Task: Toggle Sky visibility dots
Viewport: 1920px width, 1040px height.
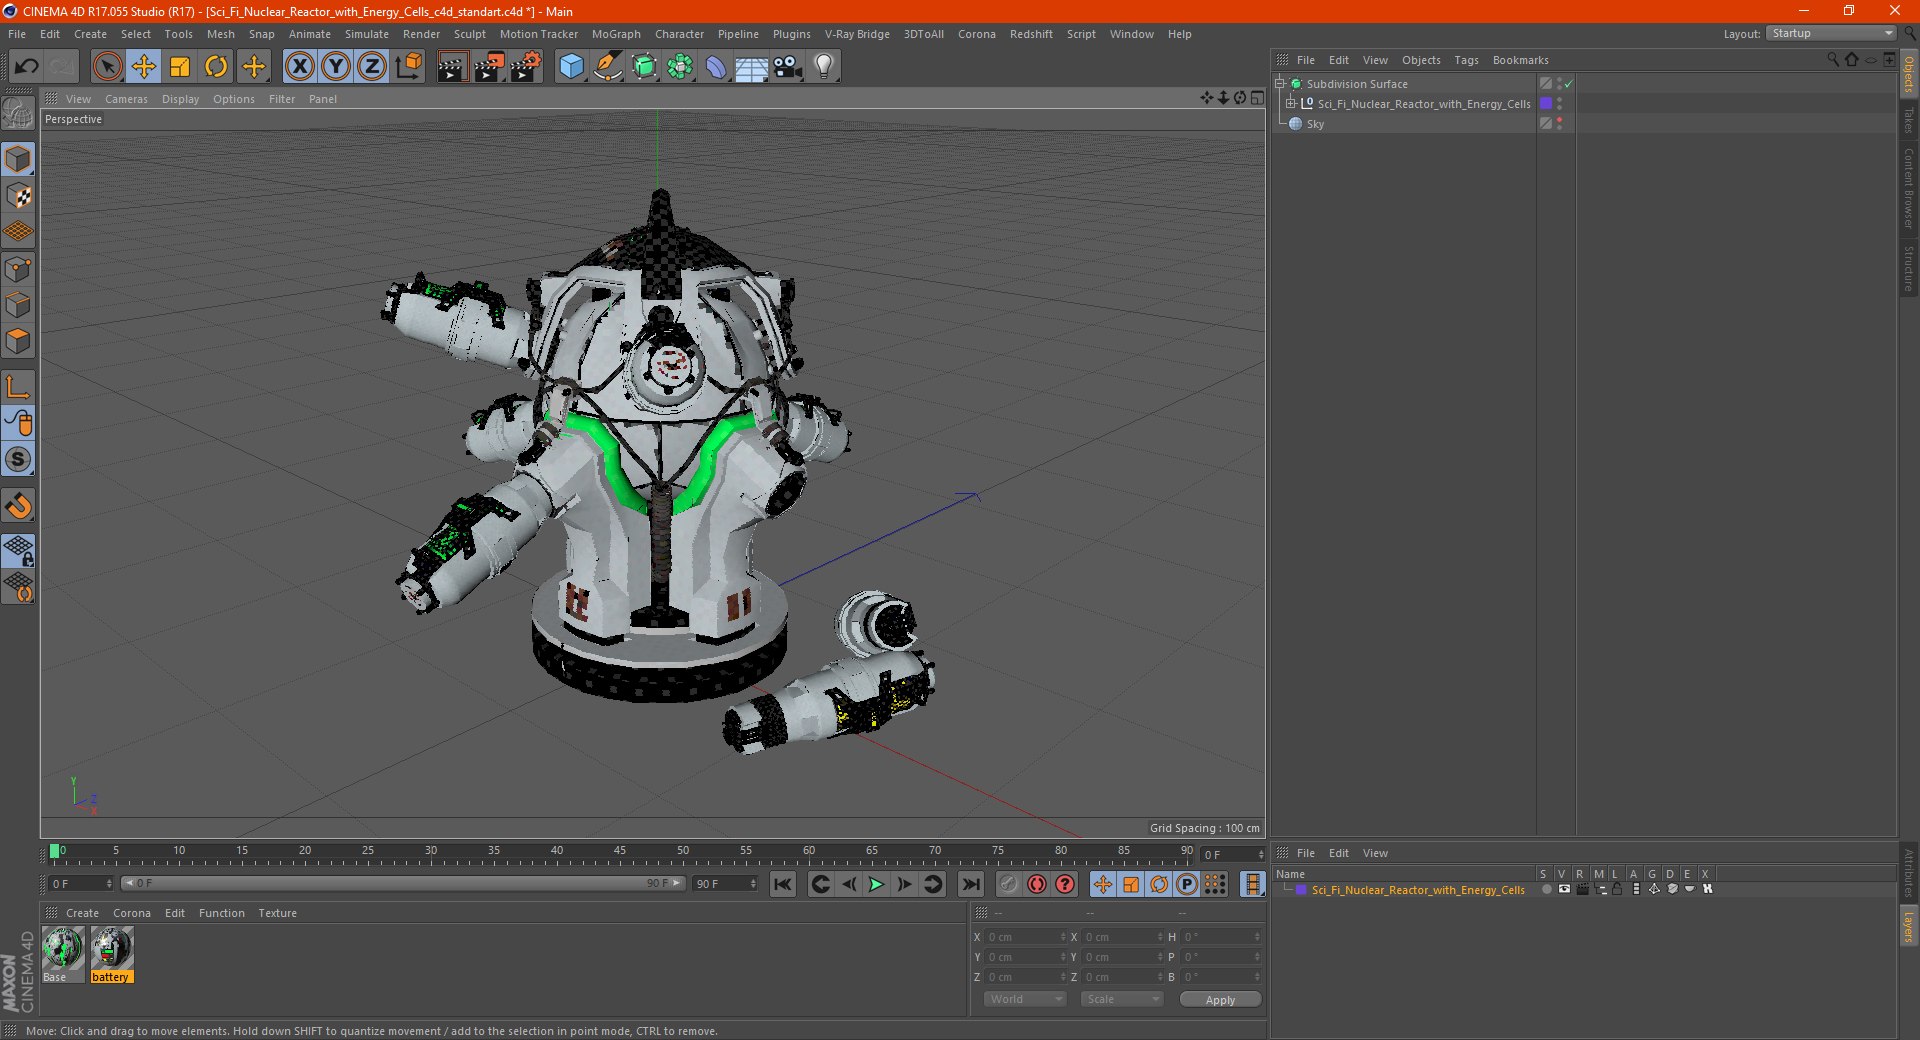Action: 1559,124
